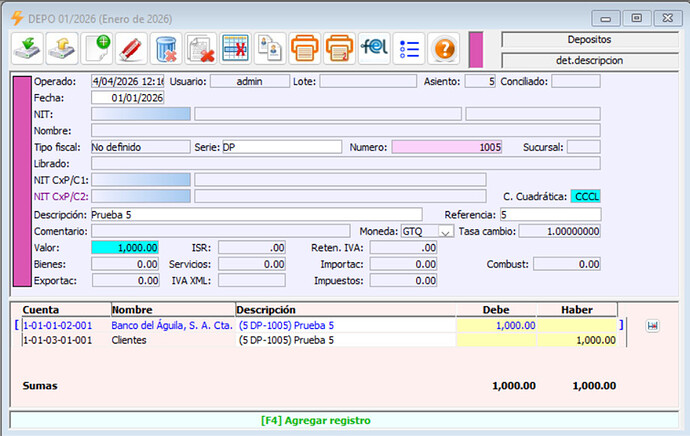Image resolution: width=690 pixels, height=436 pixels.
Task: Click the det.descripcion button
Action: coord(590,60)
